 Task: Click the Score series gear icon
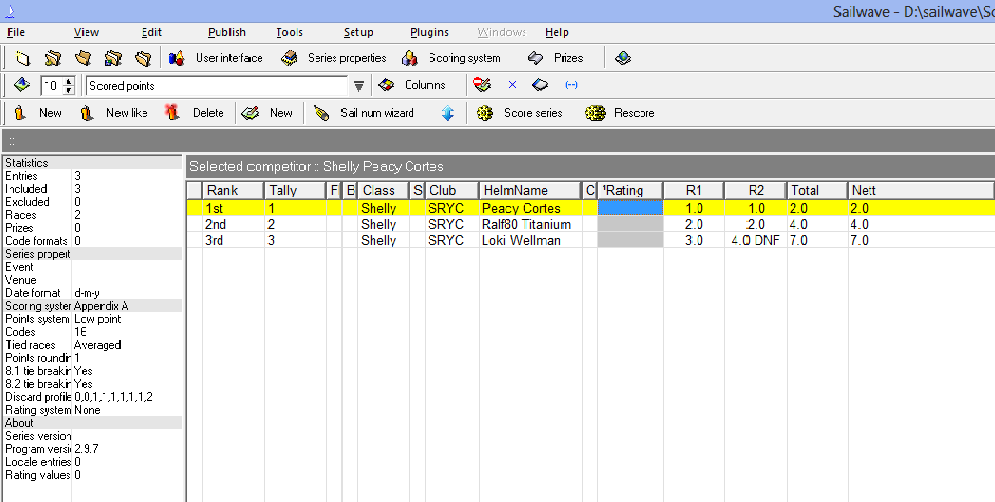tap(487, 113)
